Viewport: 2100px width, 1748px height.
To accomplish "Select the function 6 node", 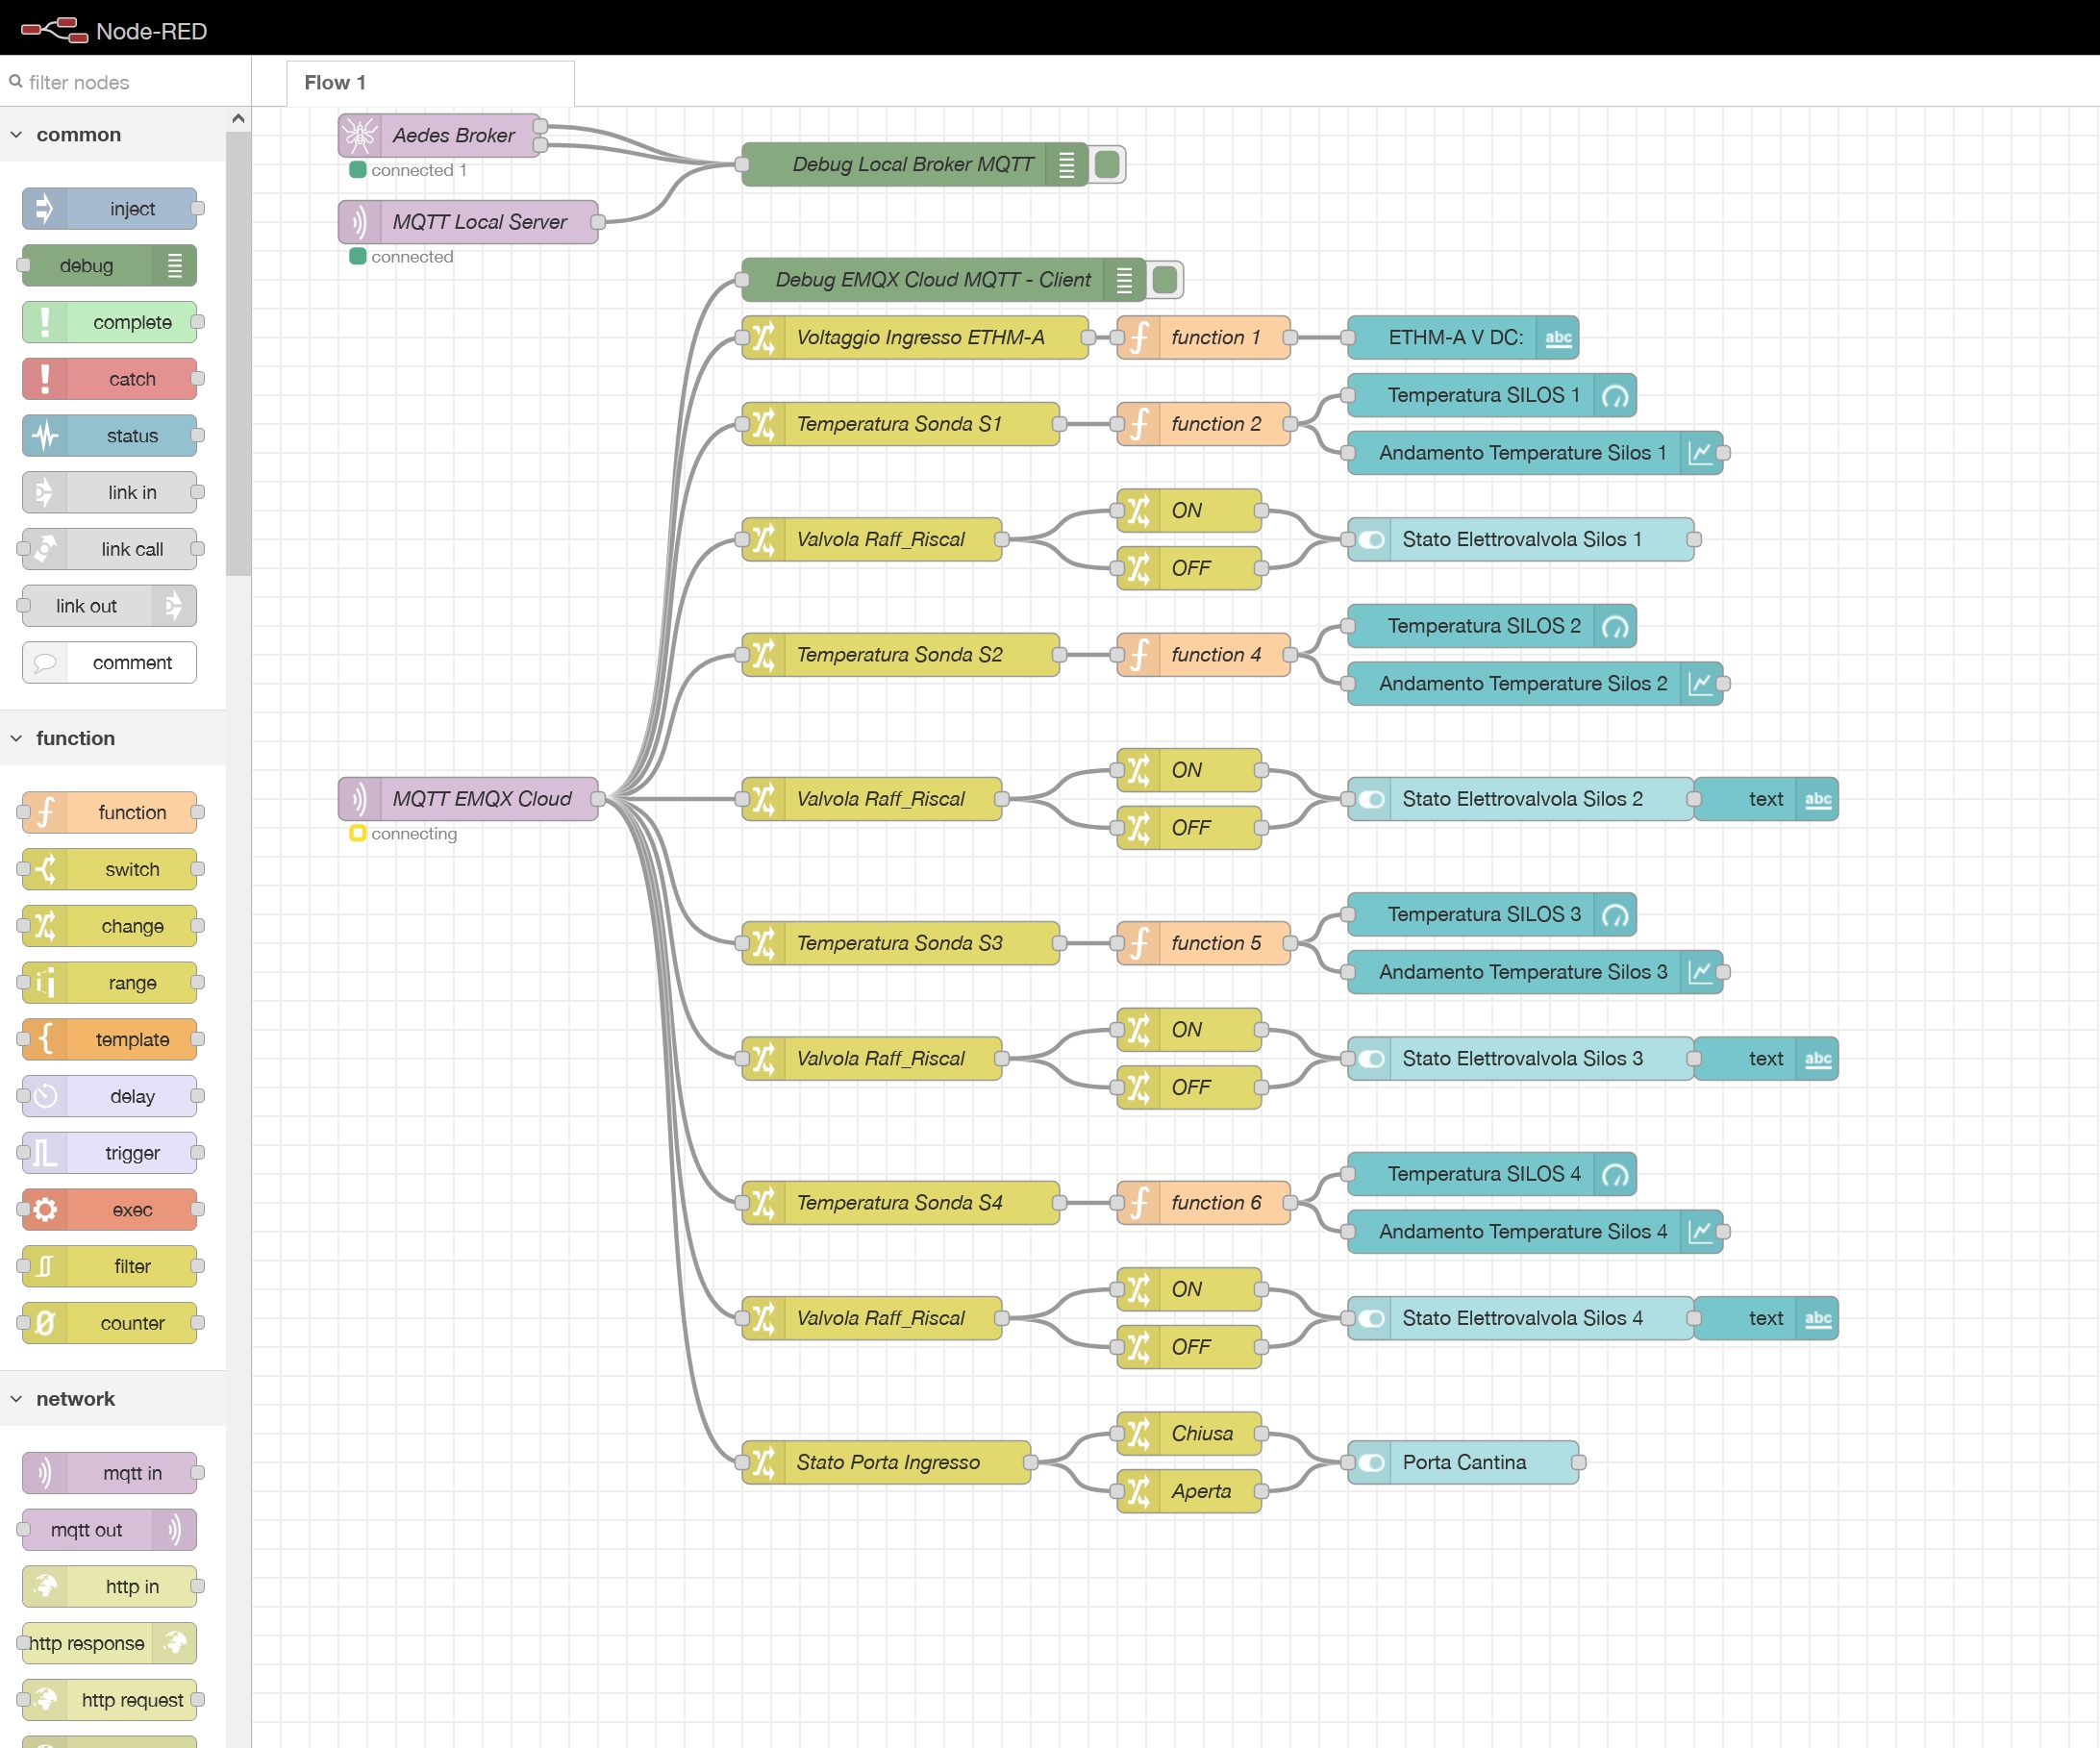I will [x=1204, y=1202].
